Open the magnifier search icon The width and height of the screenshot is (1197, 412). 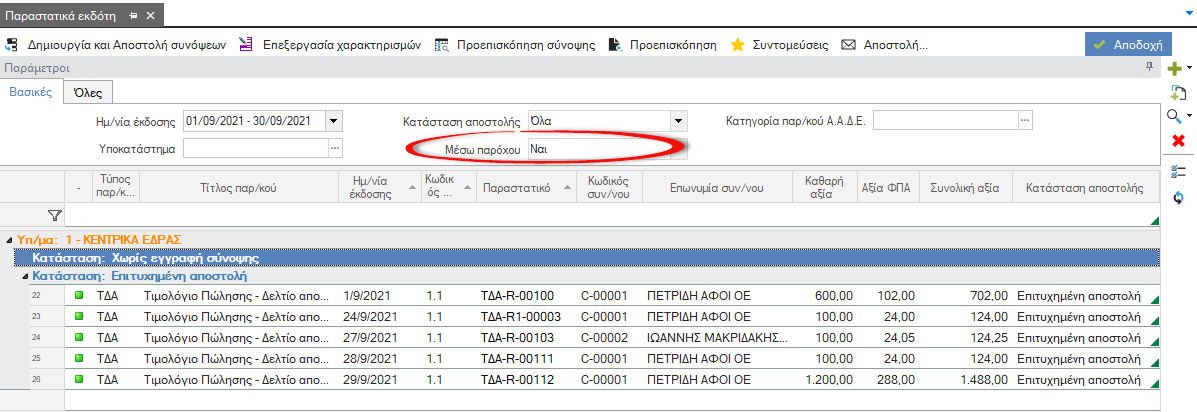[x=1176, y=116]
